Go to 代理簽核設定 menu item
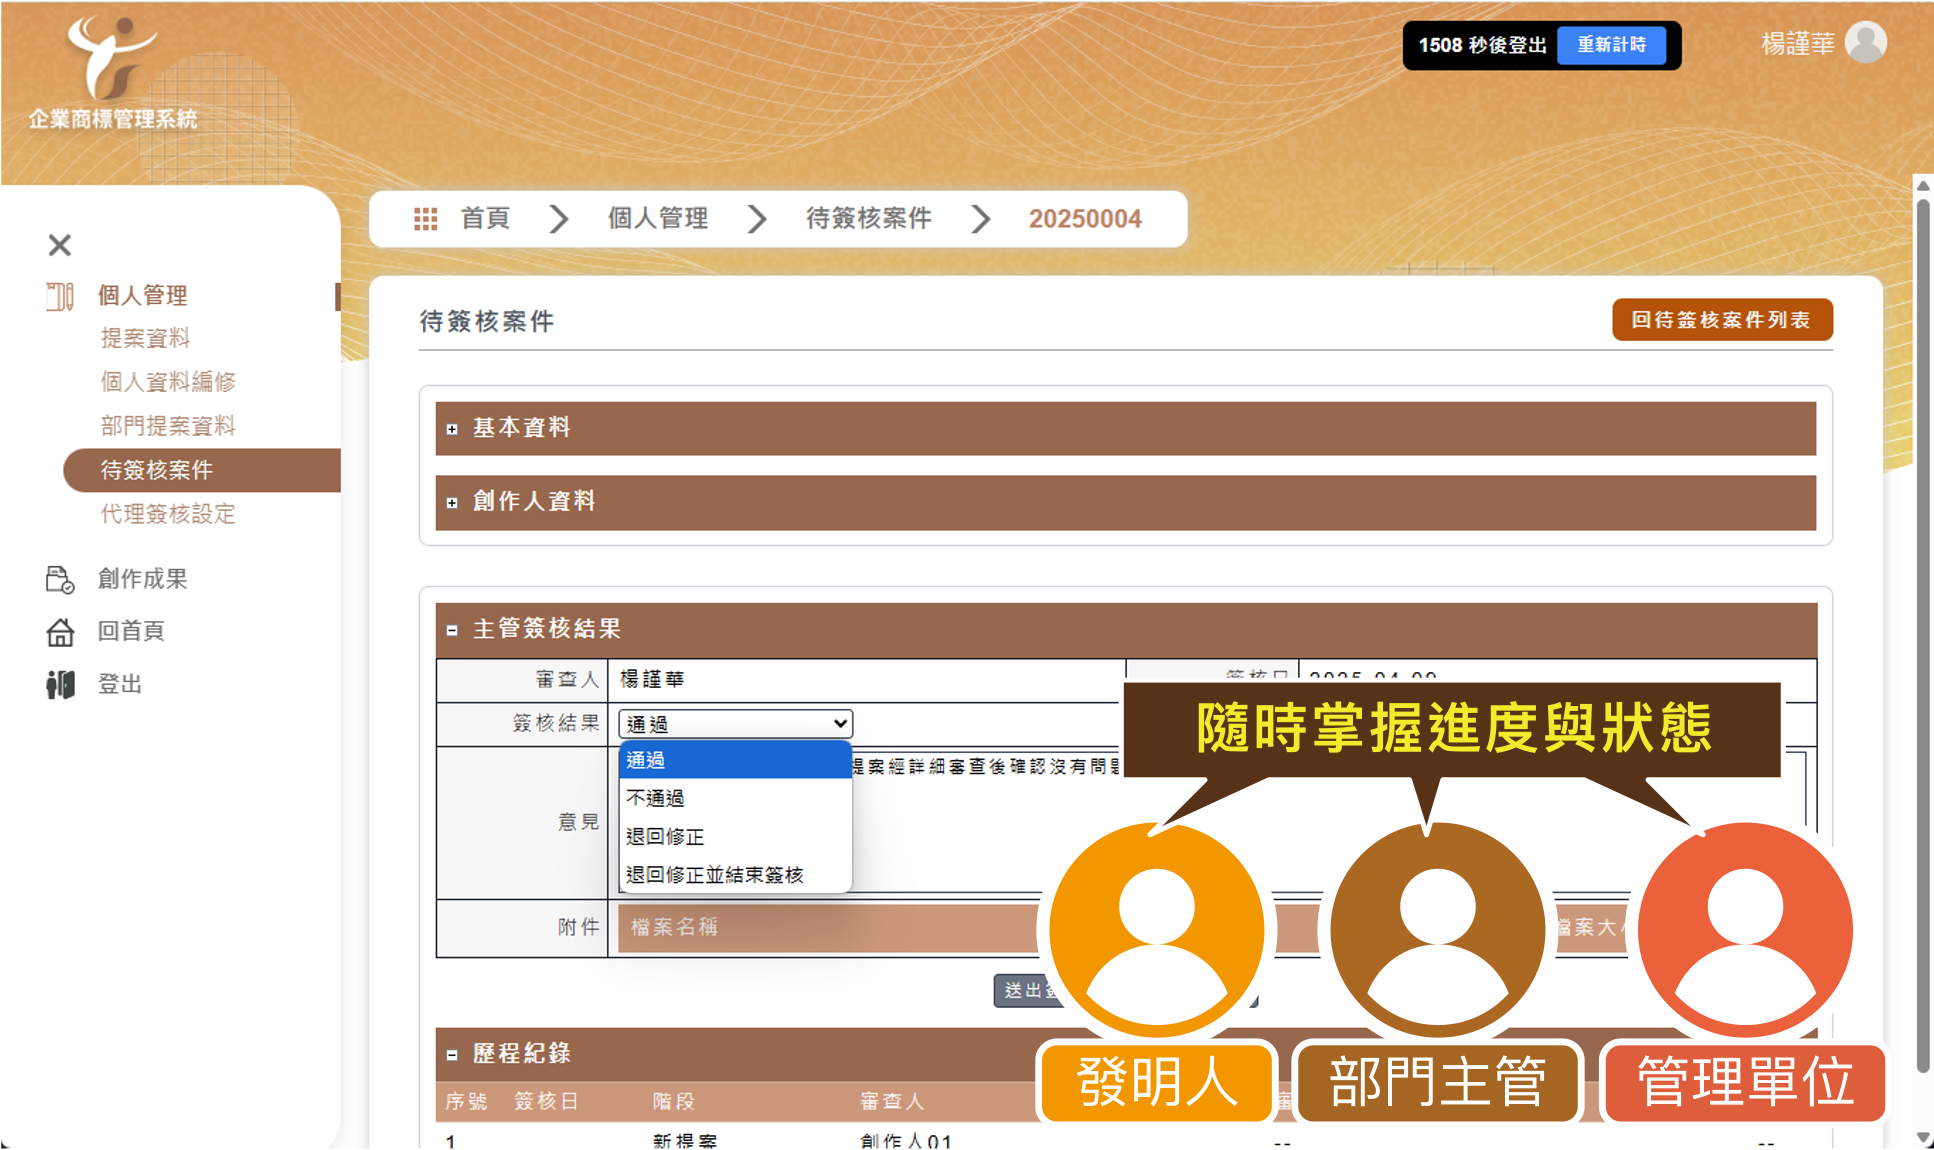 [168, 514]
